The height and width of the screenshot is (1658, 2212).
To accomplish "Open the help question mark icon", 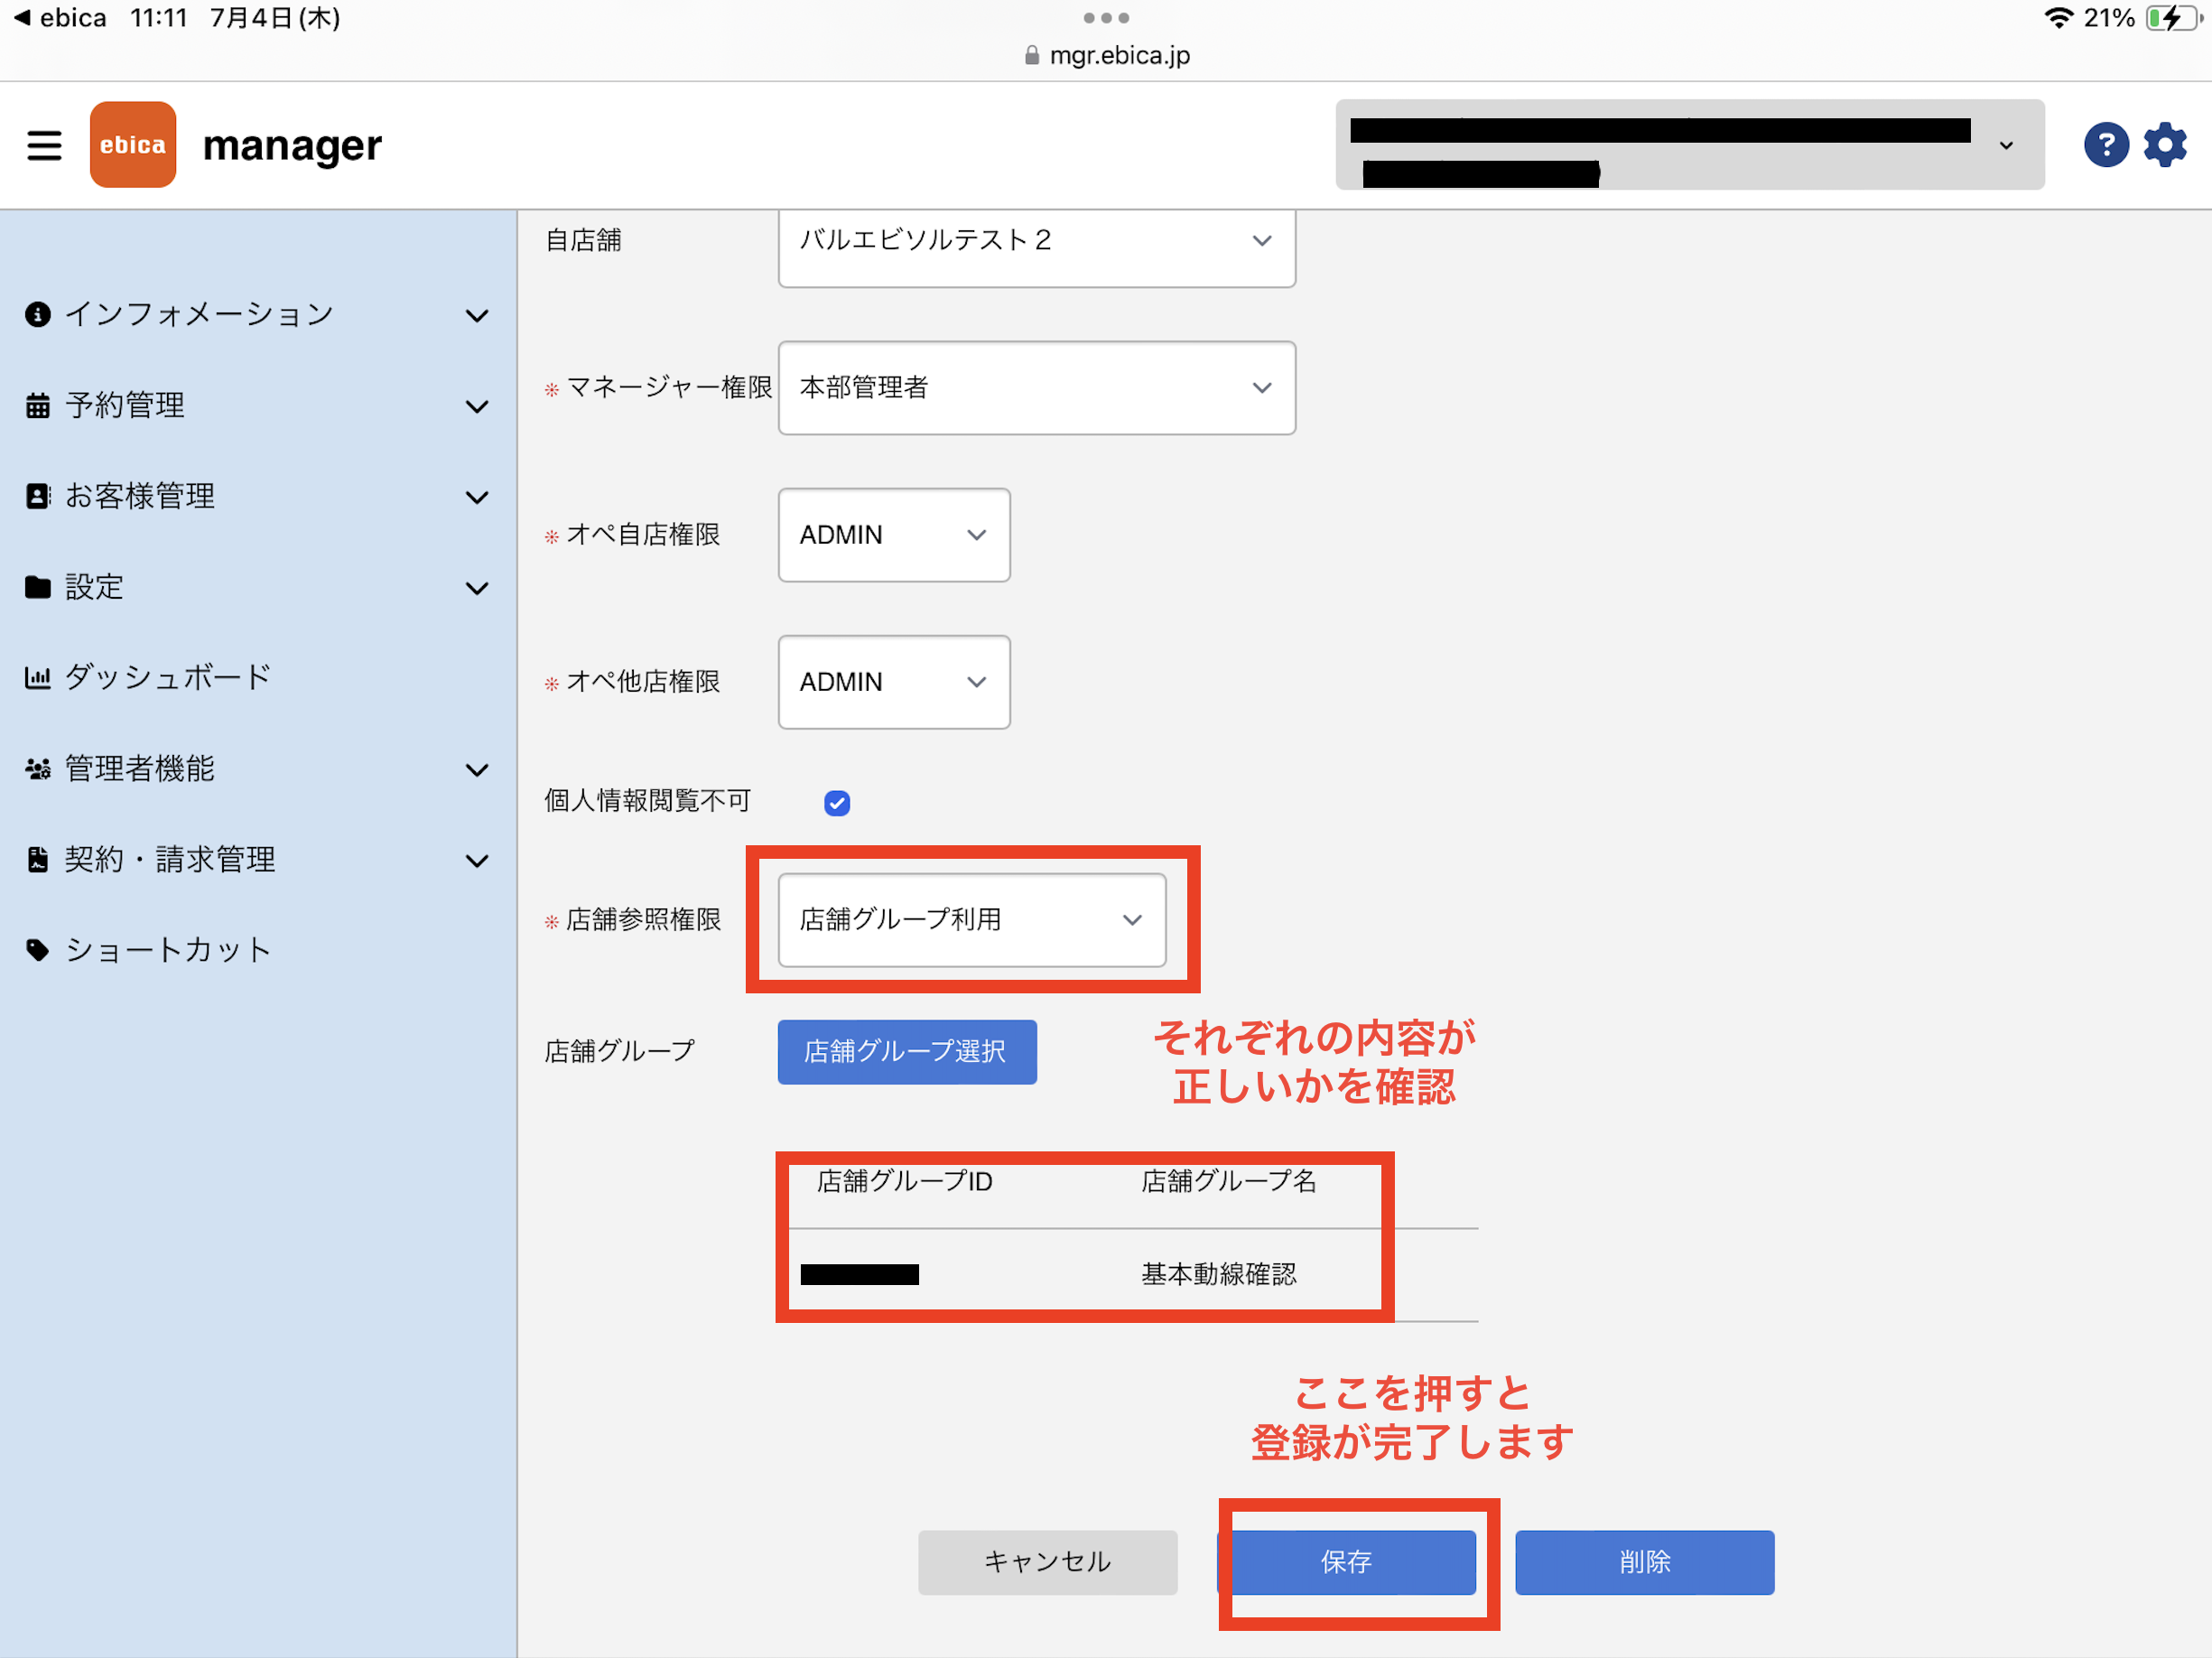I will pyautogui.click(x=2106, y=145).
